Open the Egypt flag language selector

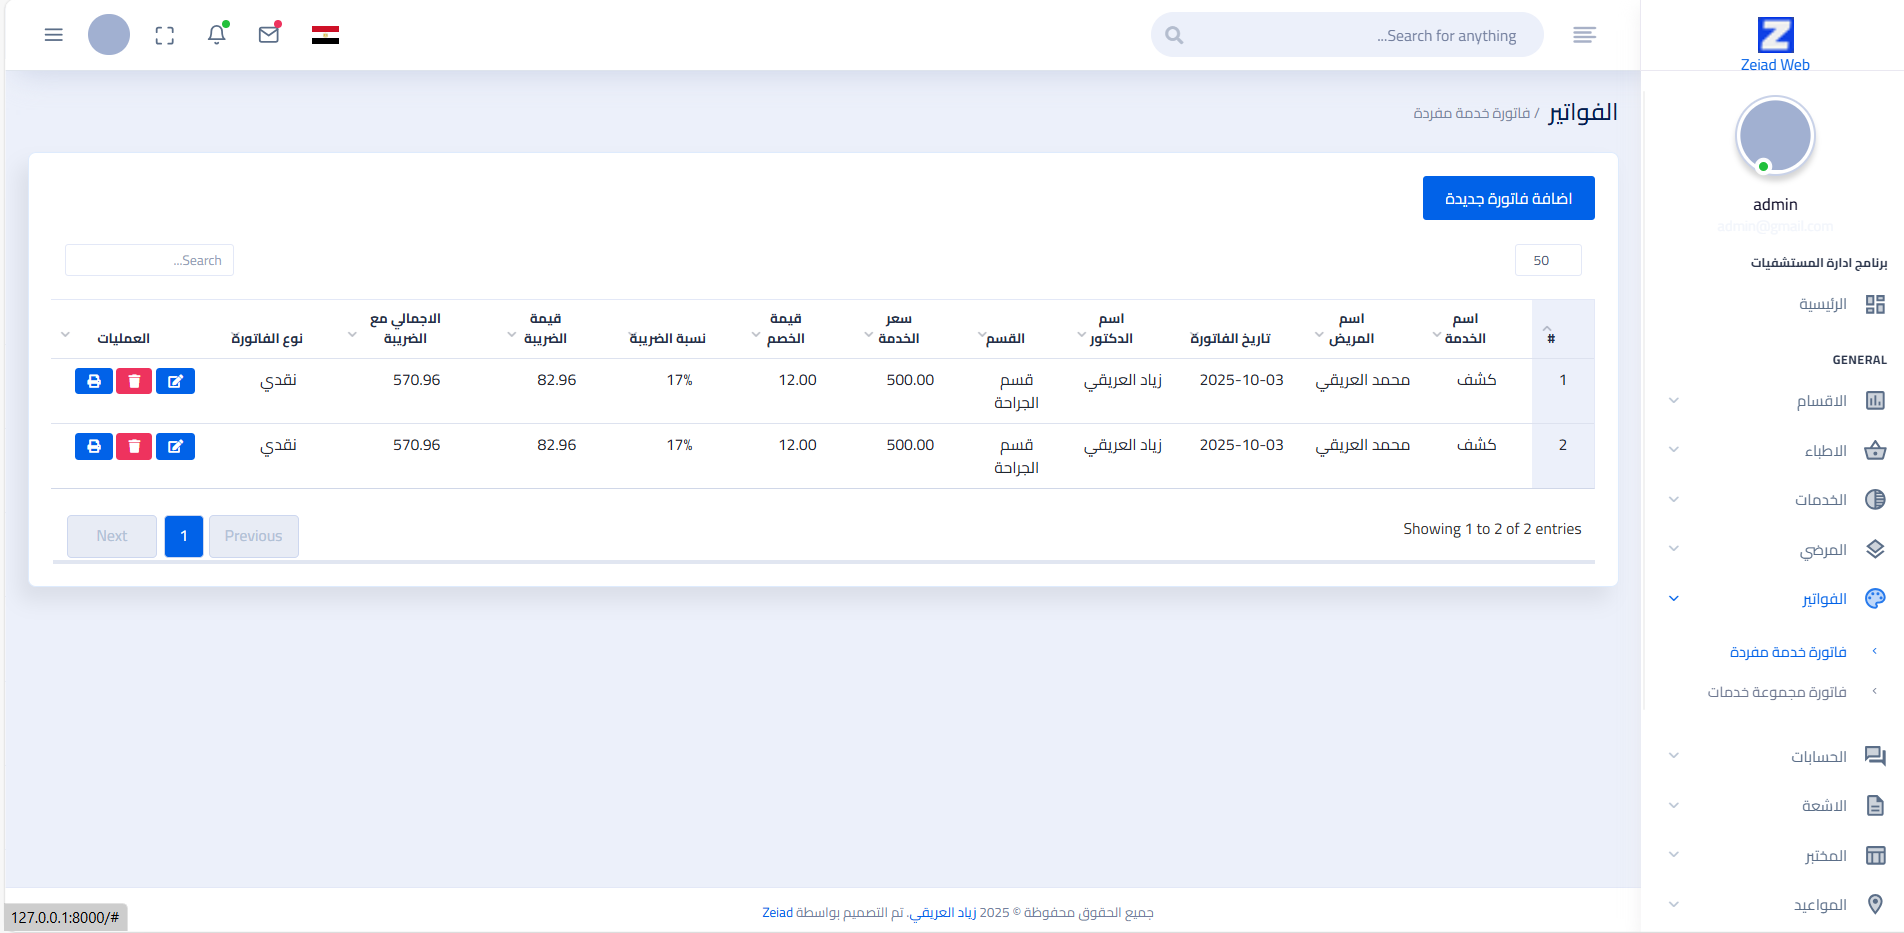point(325,36)
